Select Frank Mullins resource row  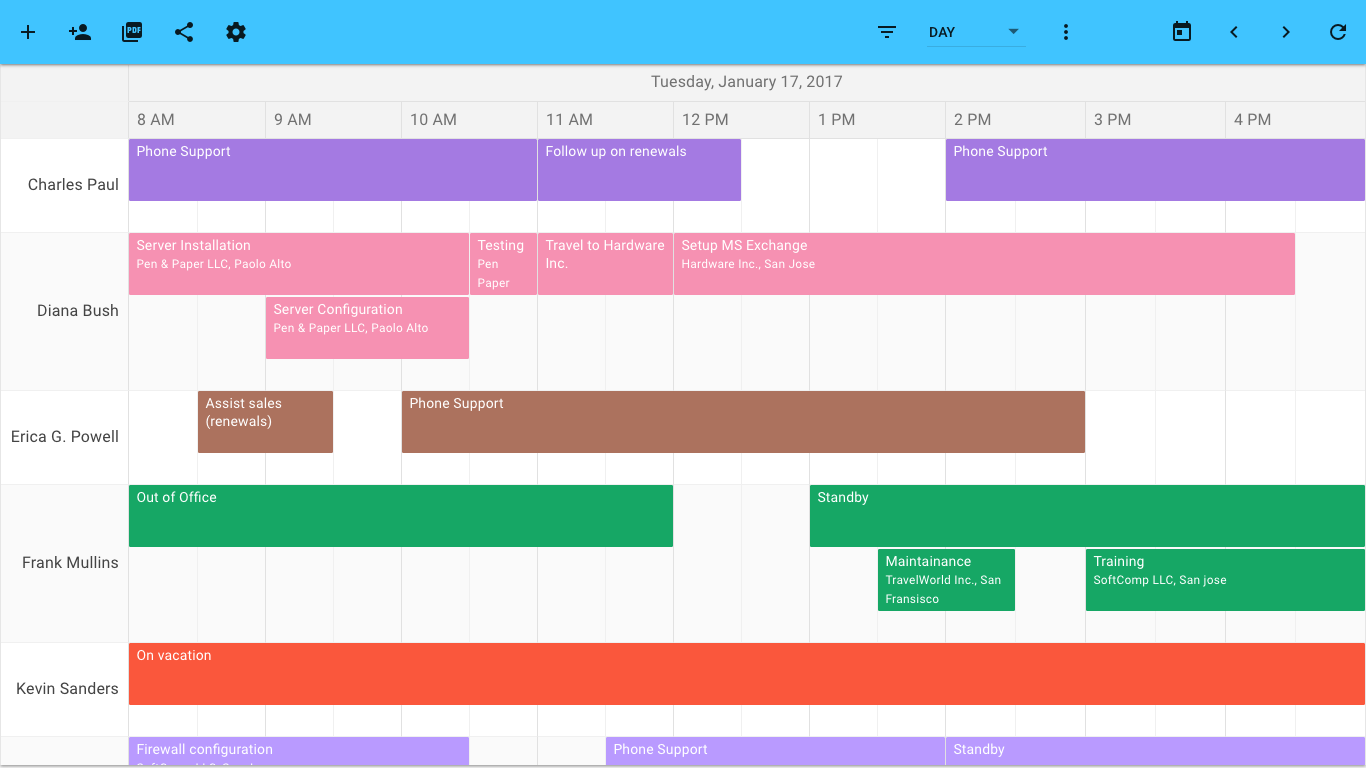[64, 563]
